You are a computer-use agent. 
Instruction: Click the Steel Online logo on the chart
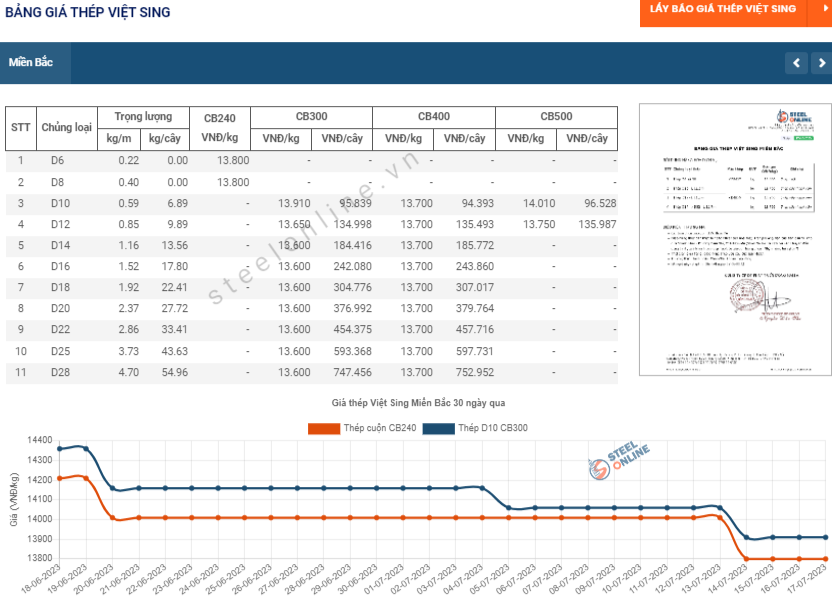[619, 461]
